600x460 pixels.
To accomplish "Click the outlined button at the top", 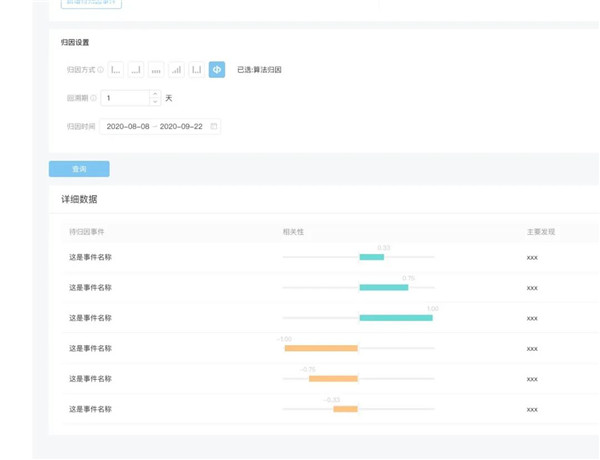I will (91, 3).
